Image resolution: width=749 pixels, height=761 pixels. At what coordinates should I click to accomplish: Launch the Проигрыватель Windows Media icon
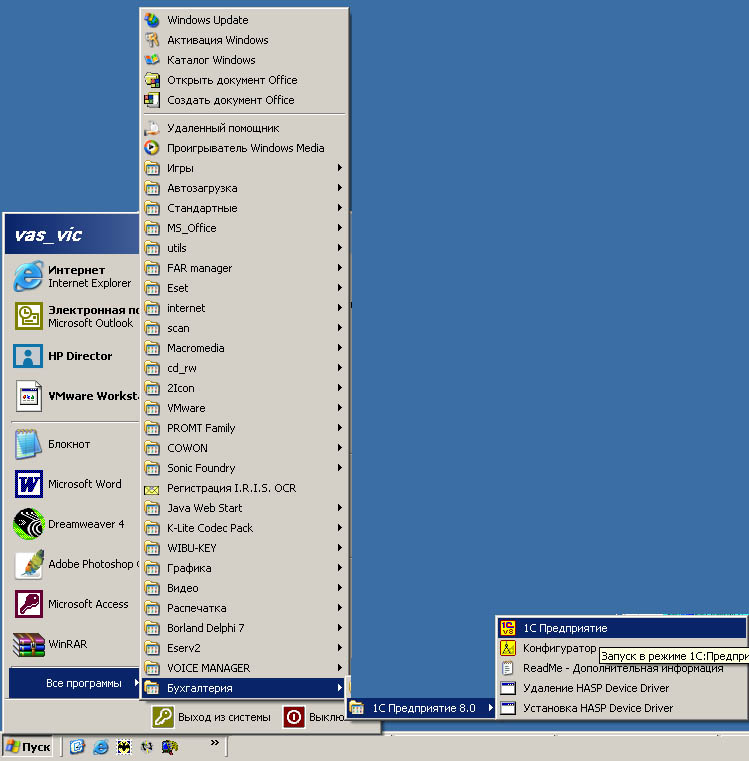[x=152, y=148]
